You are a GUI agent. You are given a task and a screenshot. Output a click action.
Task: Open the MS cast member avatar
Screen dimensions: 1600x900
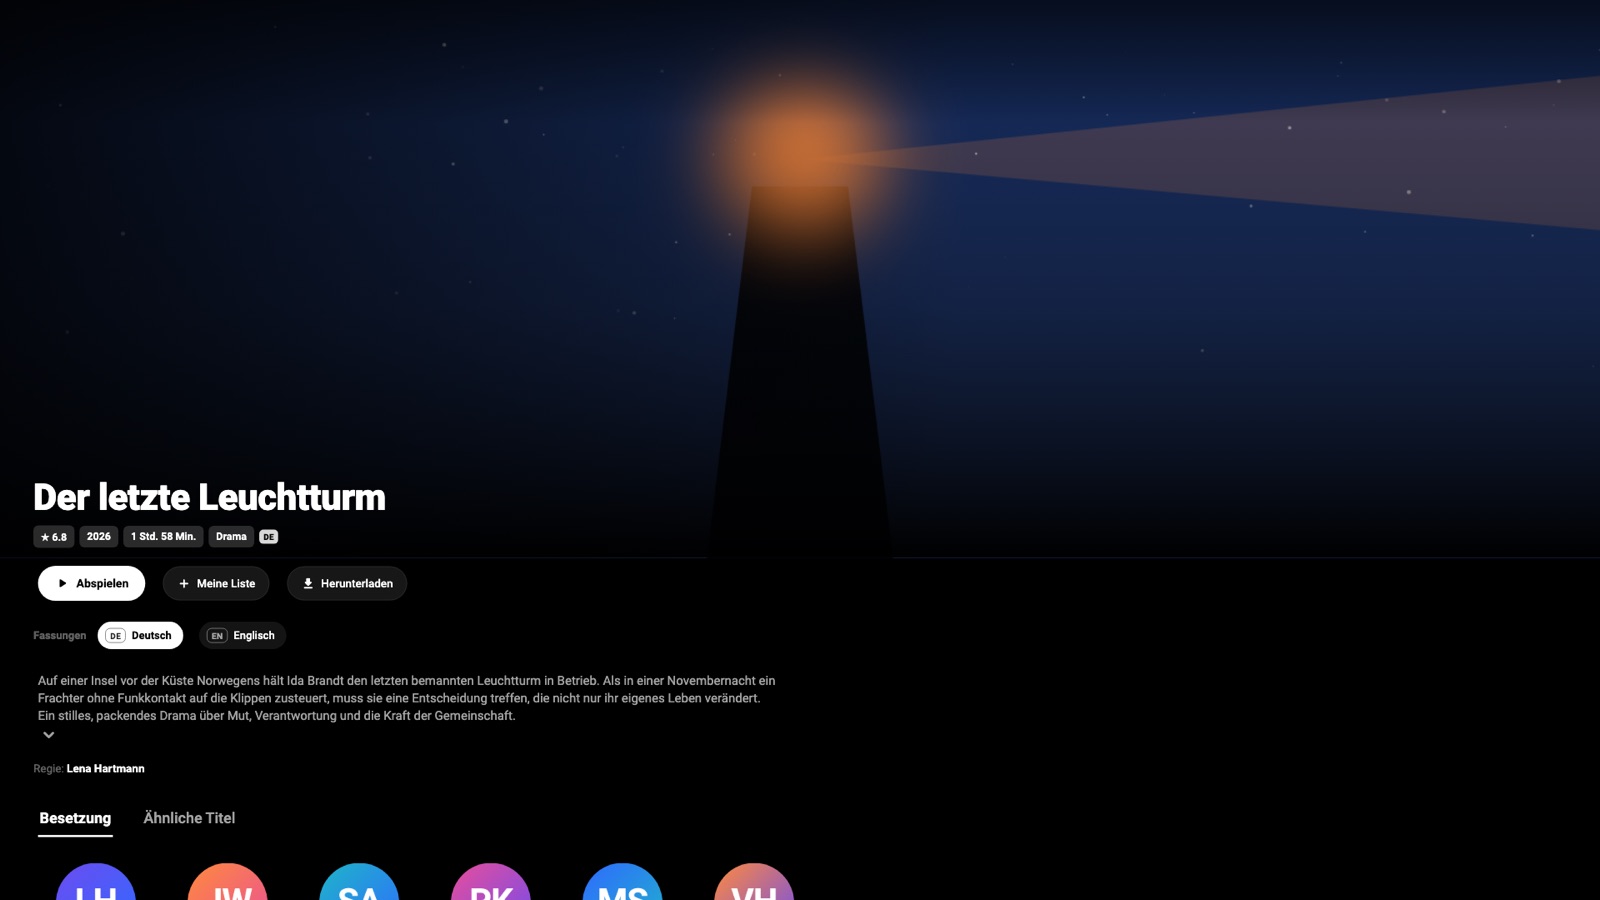[622, 882]
